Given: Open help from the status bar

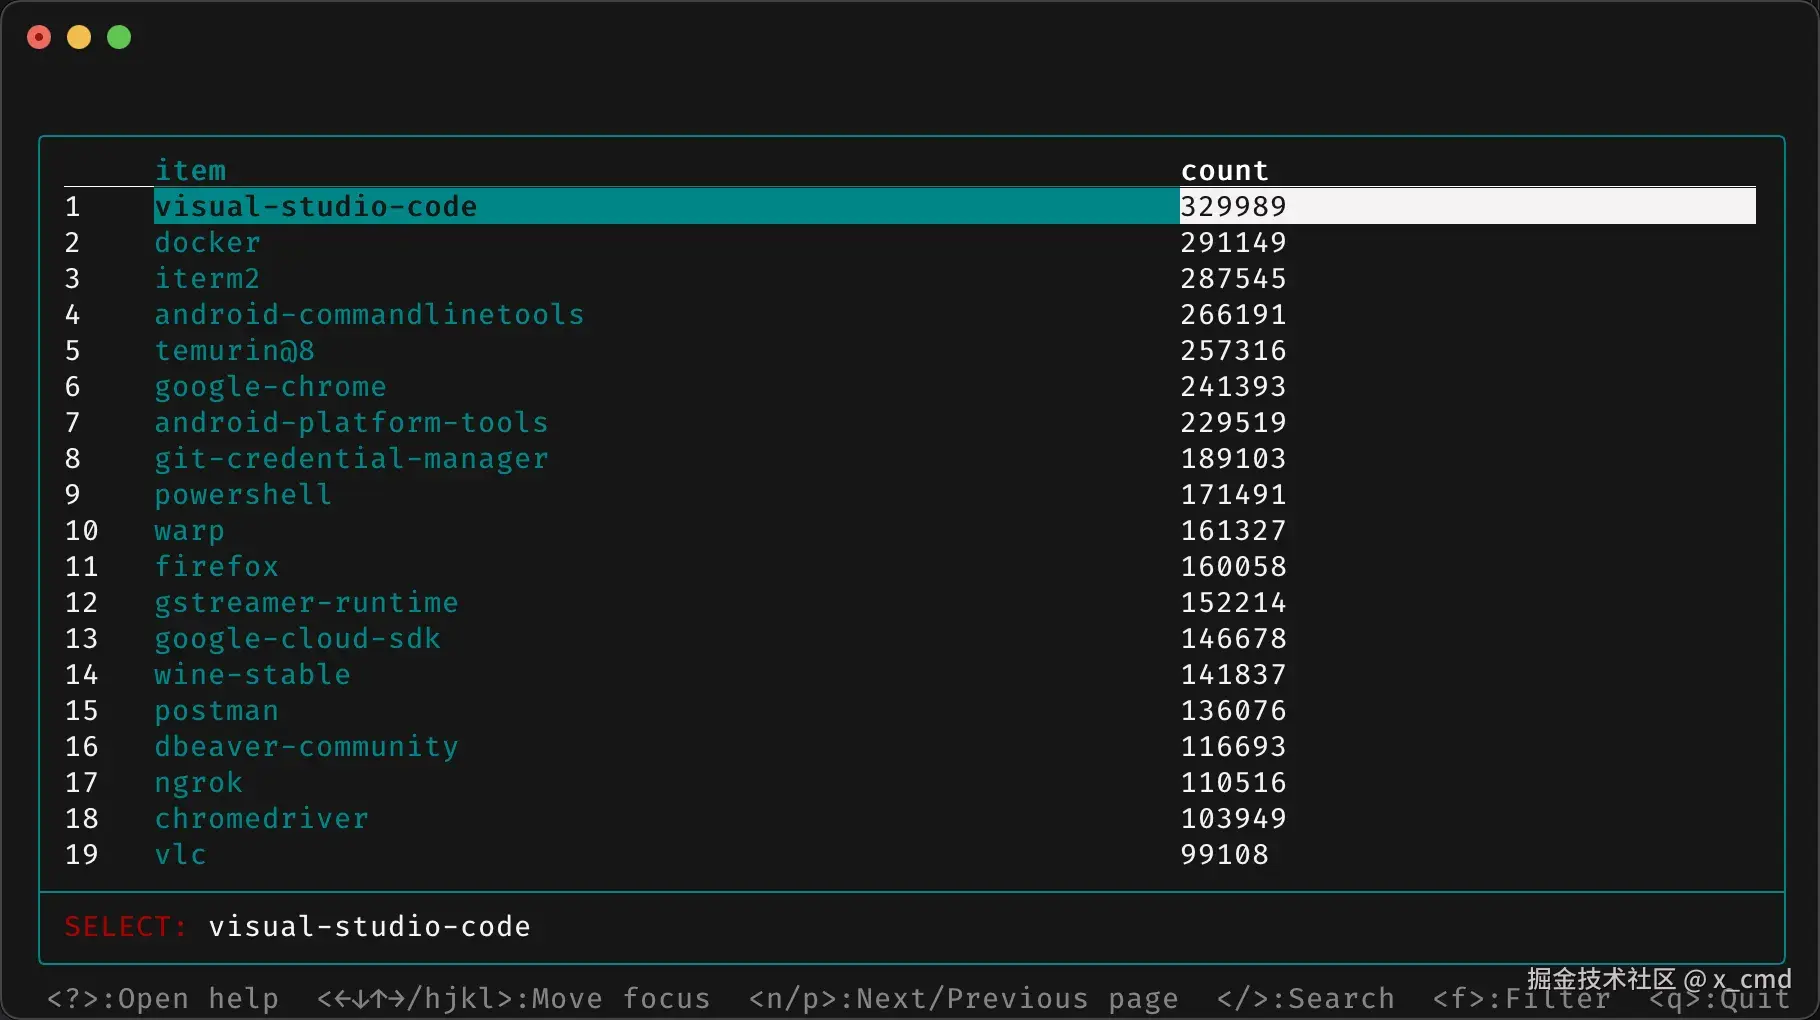Looking at the screenshot, I should point(163,997).
